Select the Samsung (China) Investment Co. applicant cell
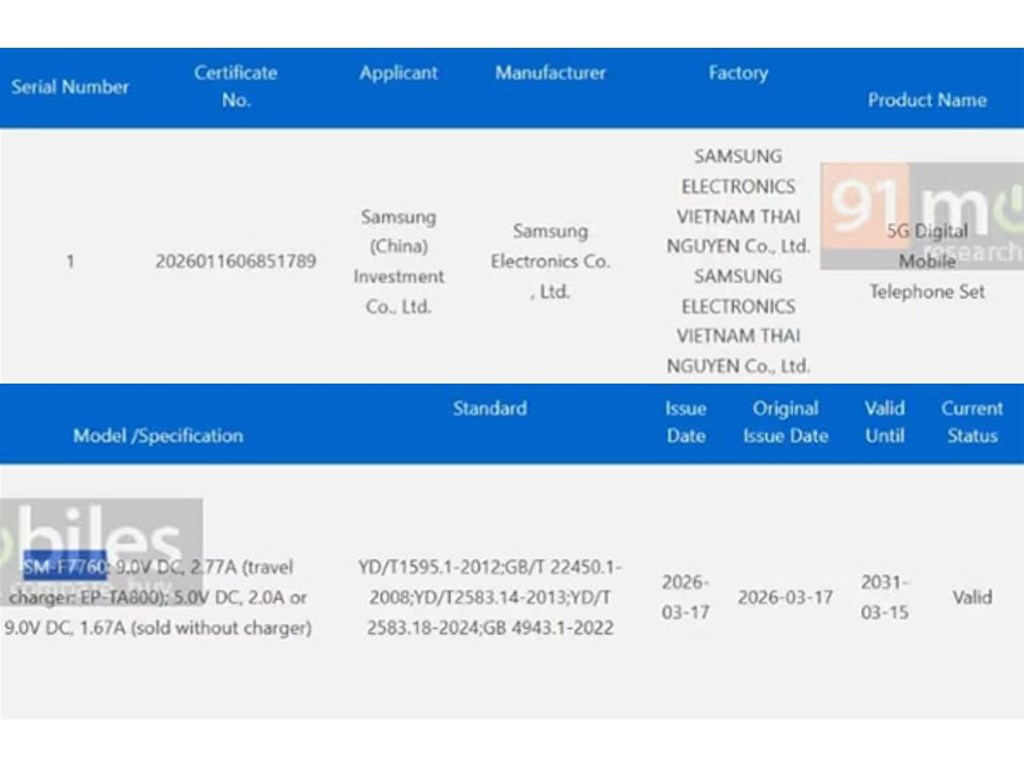Viewport: 1024px width, 768px height. (399, 262)
